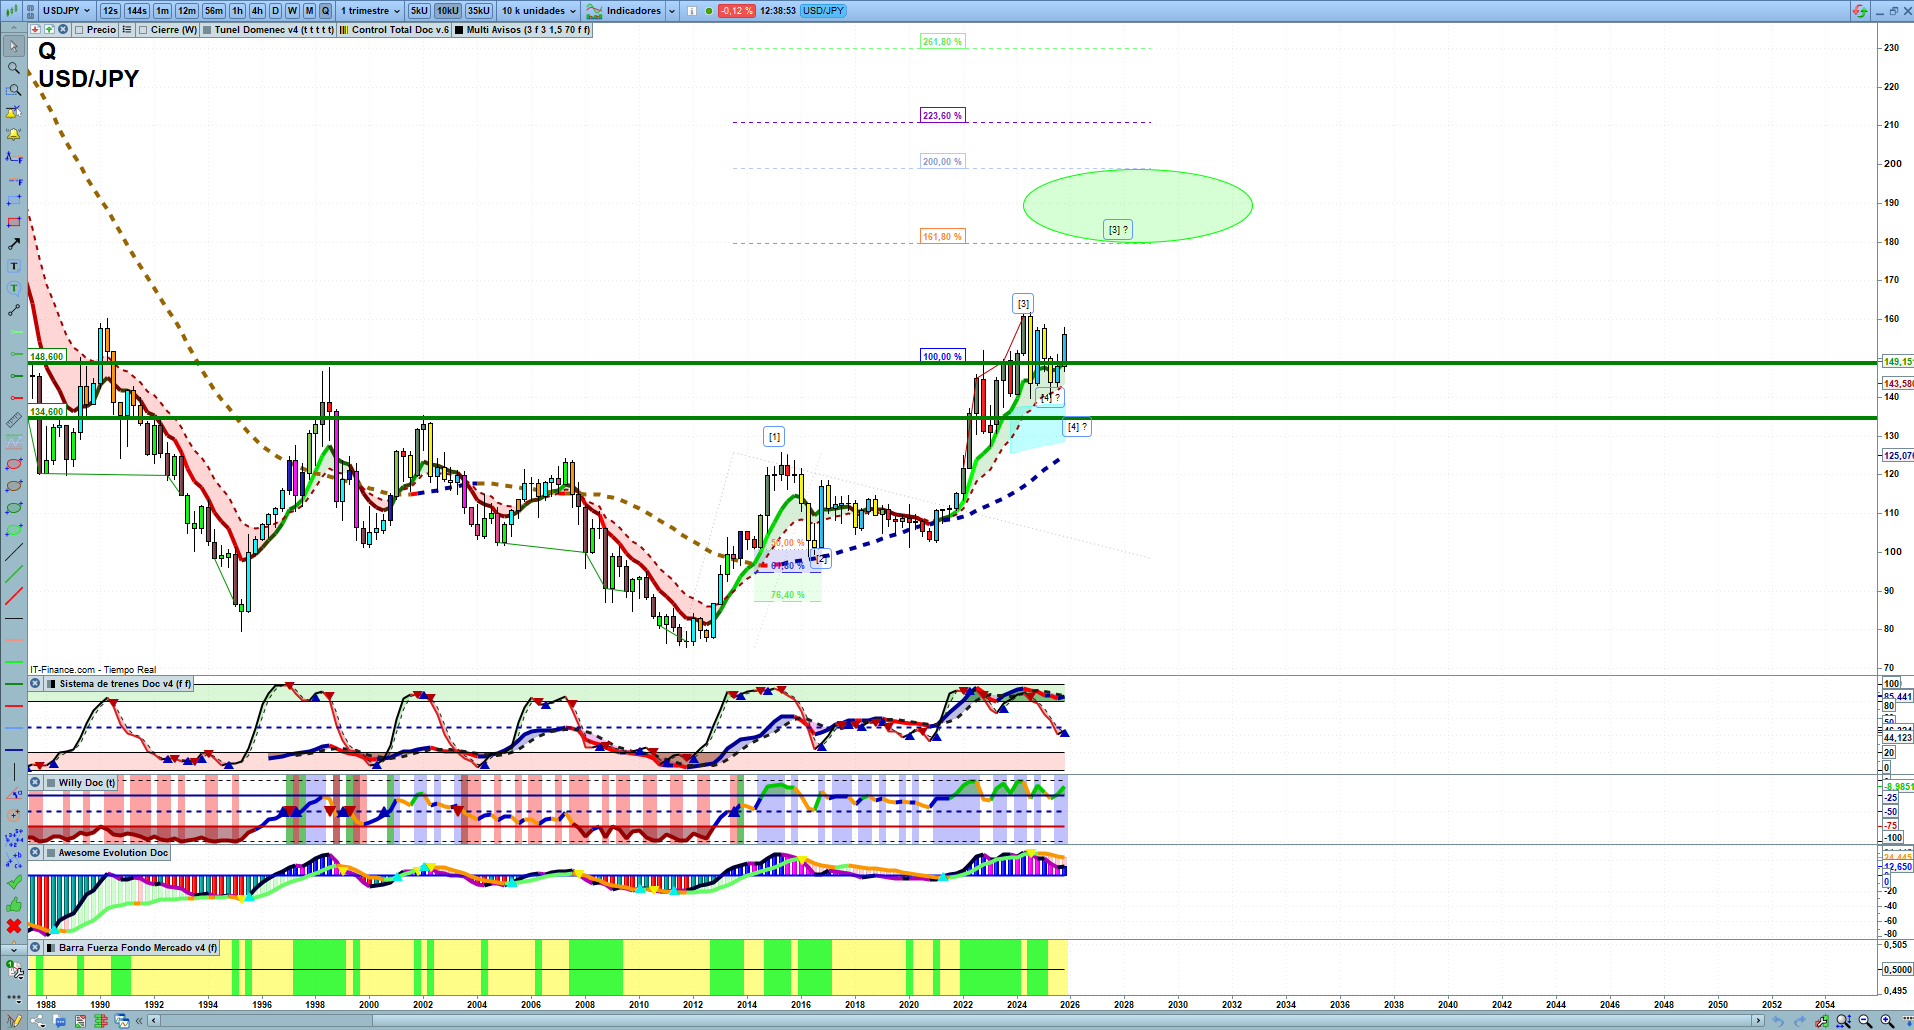Image resolution: width=1914 pixels, height=1030 pixels.
Task: Select the green diagonal line tool
Action: [14, 574]
